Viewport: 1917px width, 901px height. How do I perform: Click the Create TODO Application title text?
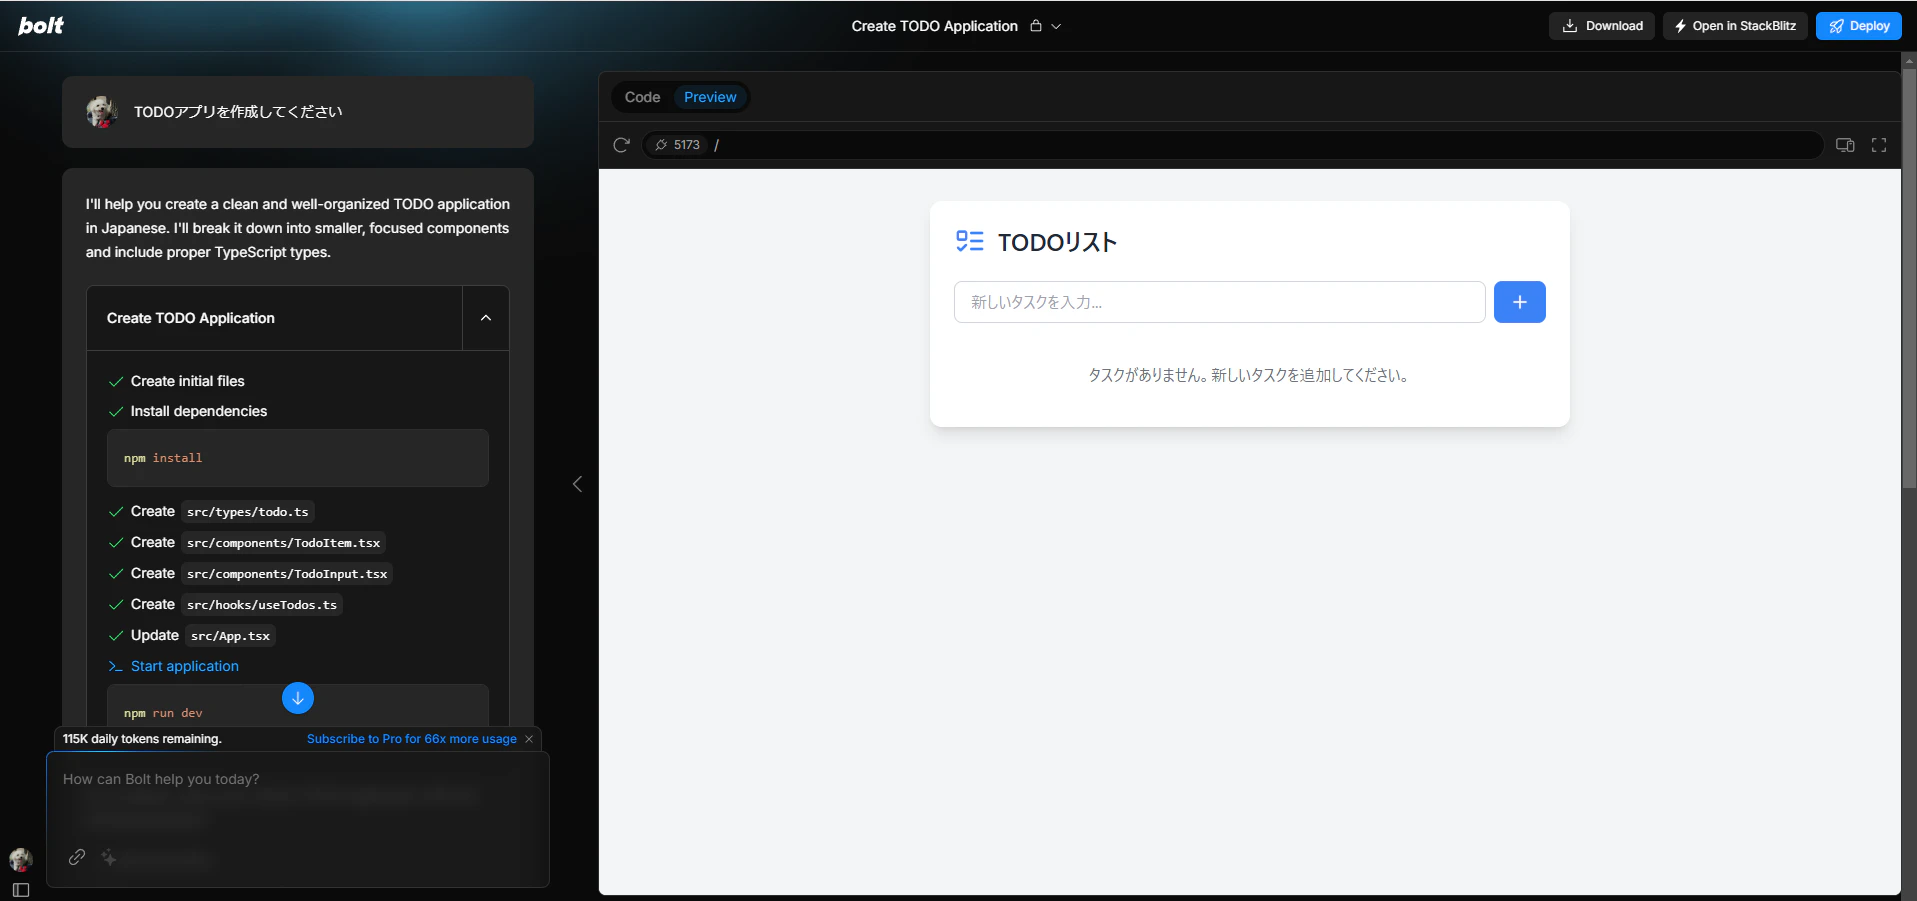click(191, 318)
